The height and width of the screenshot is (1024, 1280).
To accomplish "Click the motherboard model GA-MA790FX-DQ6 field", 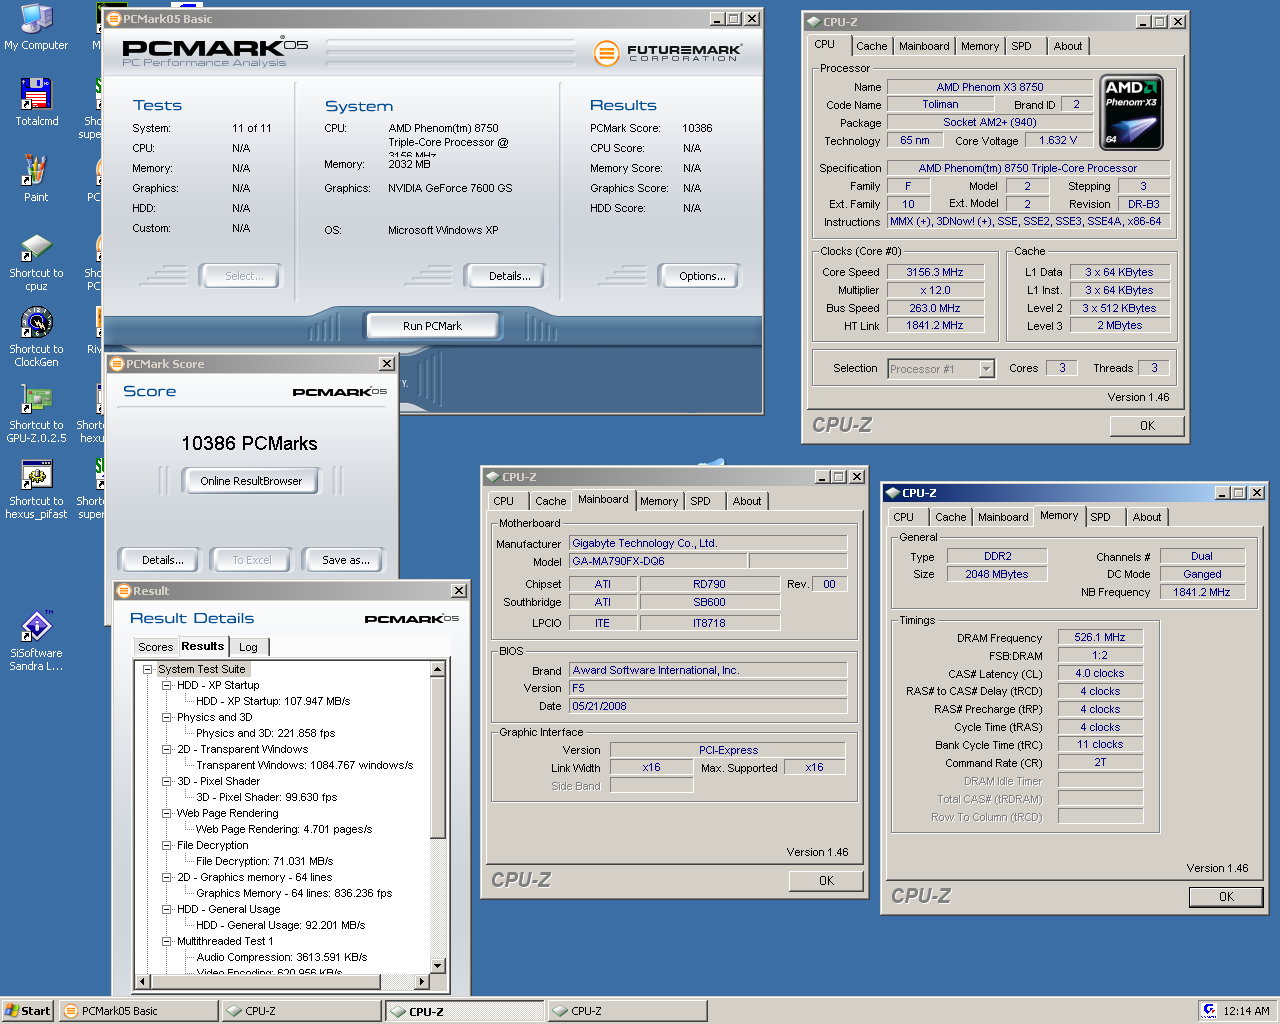I will click(x=658, y=561).
